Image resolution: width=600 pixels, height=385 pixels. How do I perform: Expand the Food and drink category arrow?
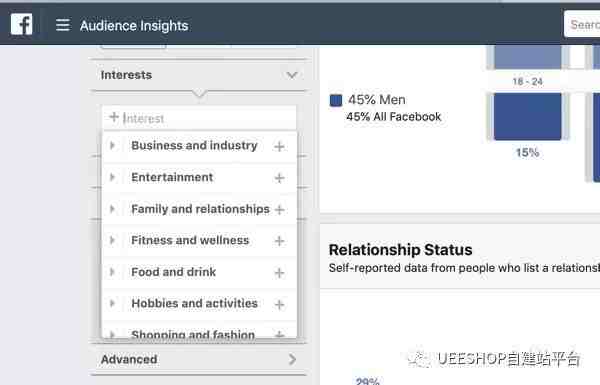112,272
